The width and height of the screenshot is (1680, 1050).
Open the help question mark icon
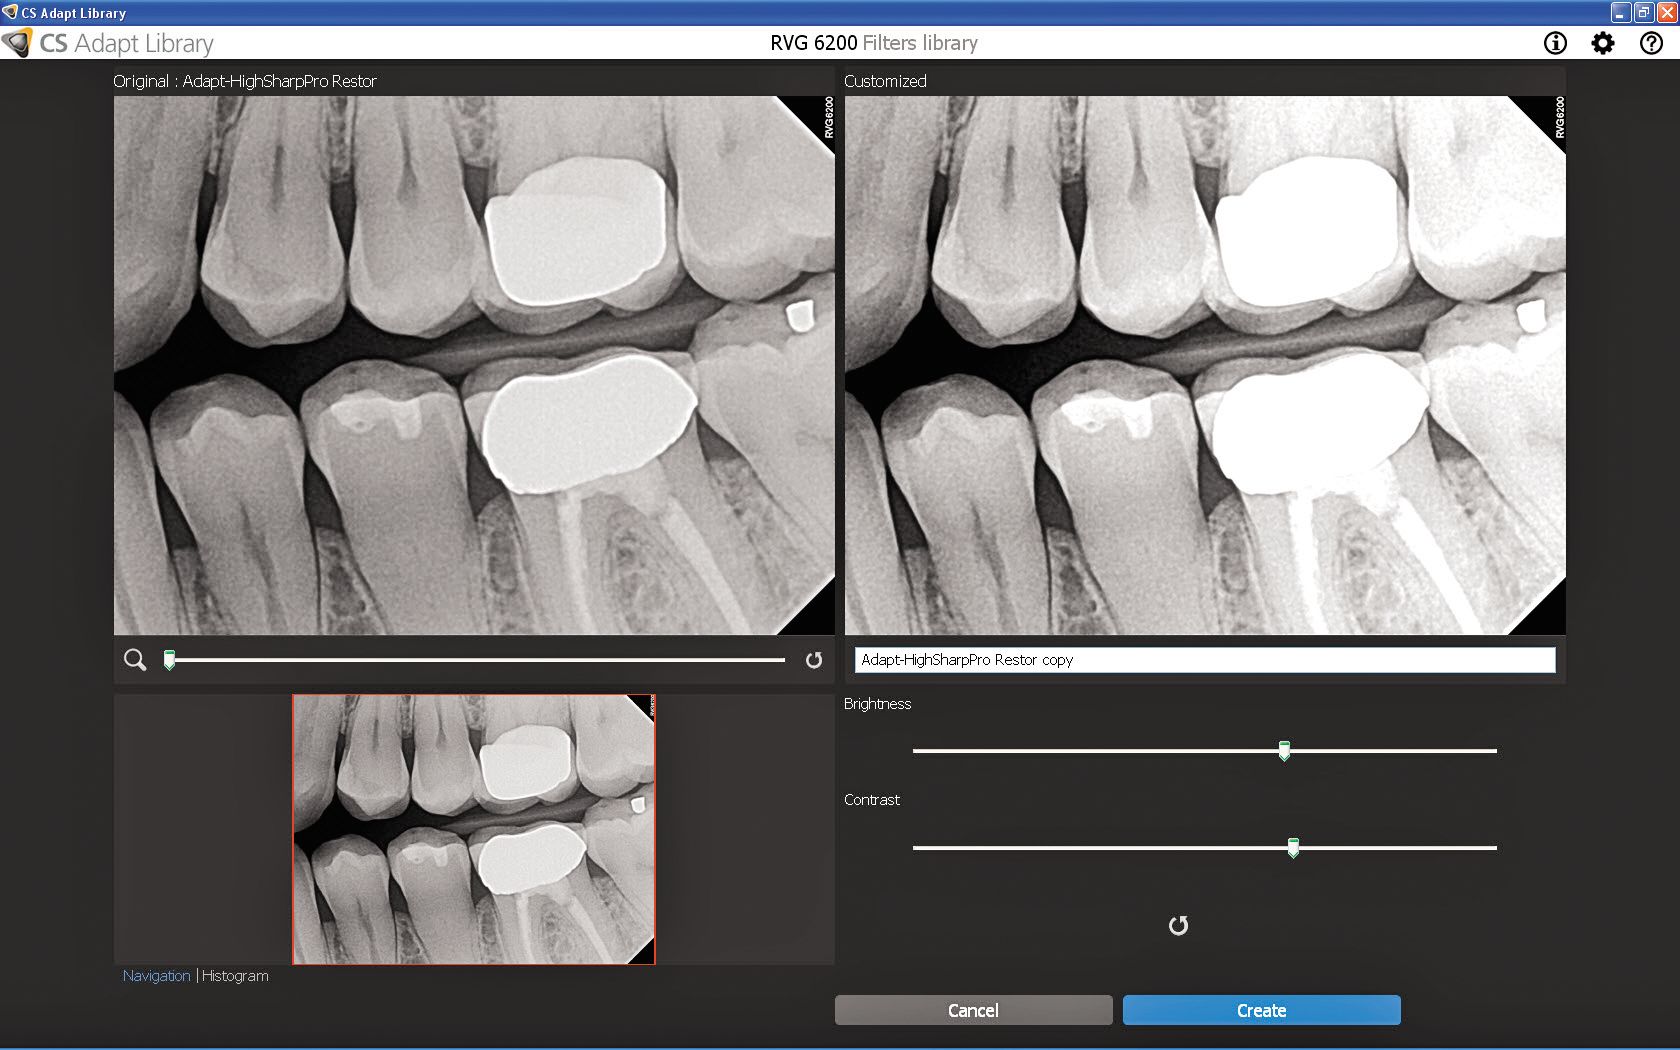point(1651,43)
